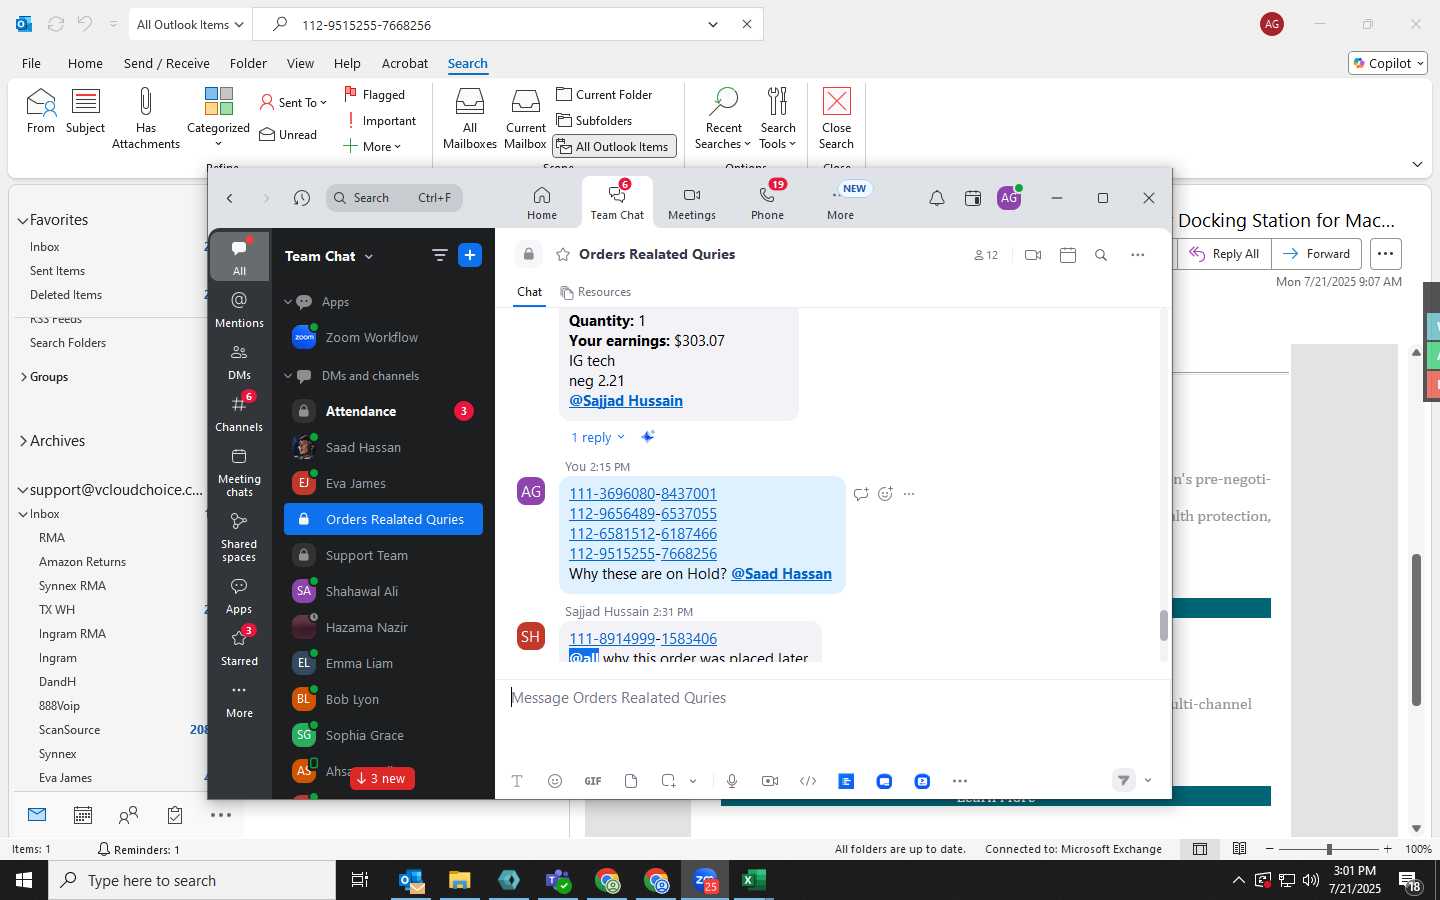Set search scope to Current Mailbox
This screenshot has height=900, width=1440.
525,118
